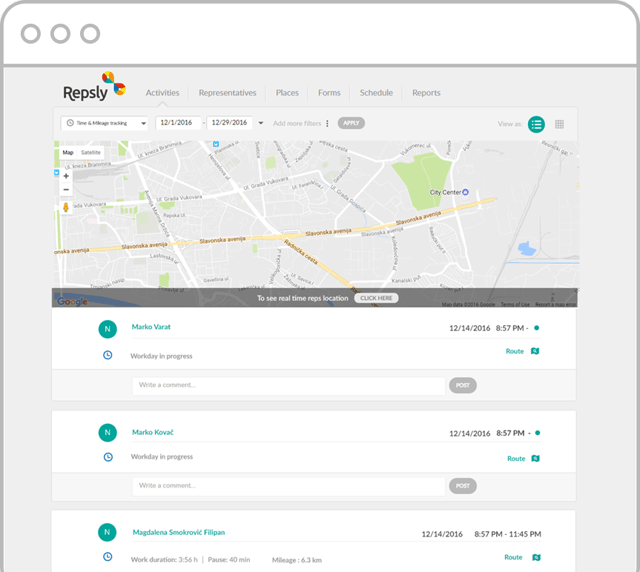Click the clock icon in Marko Varat's entry
Screen dimensions: 640x572
107,355
